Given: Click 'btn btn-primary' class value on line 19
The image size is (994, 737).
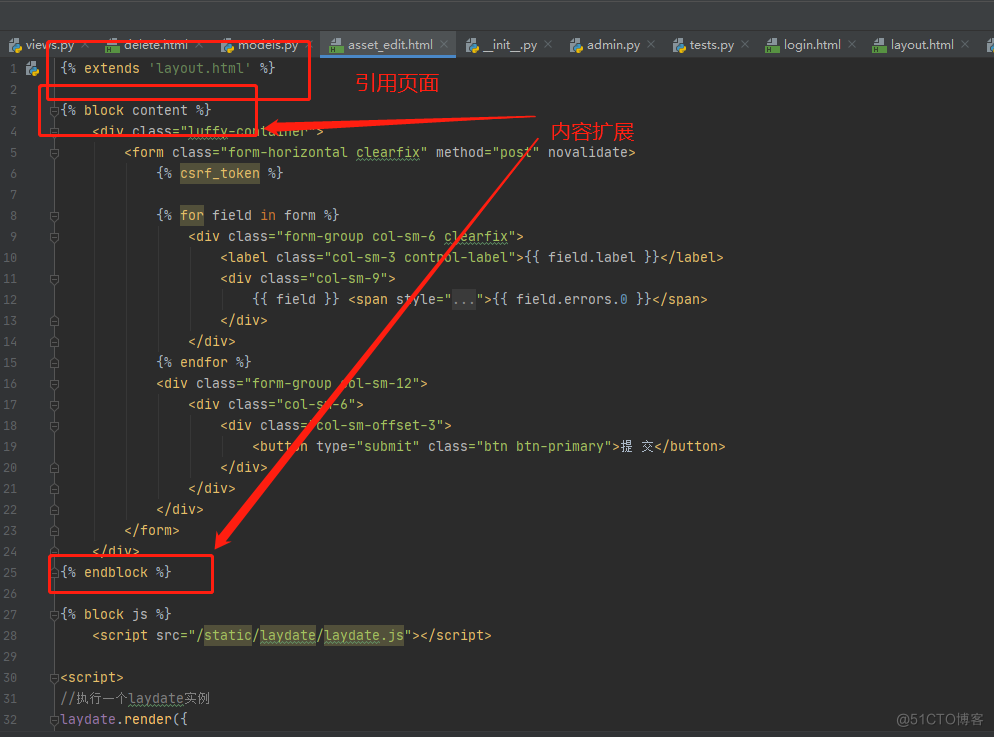Looking at the screenshot, I should (543, 446).
